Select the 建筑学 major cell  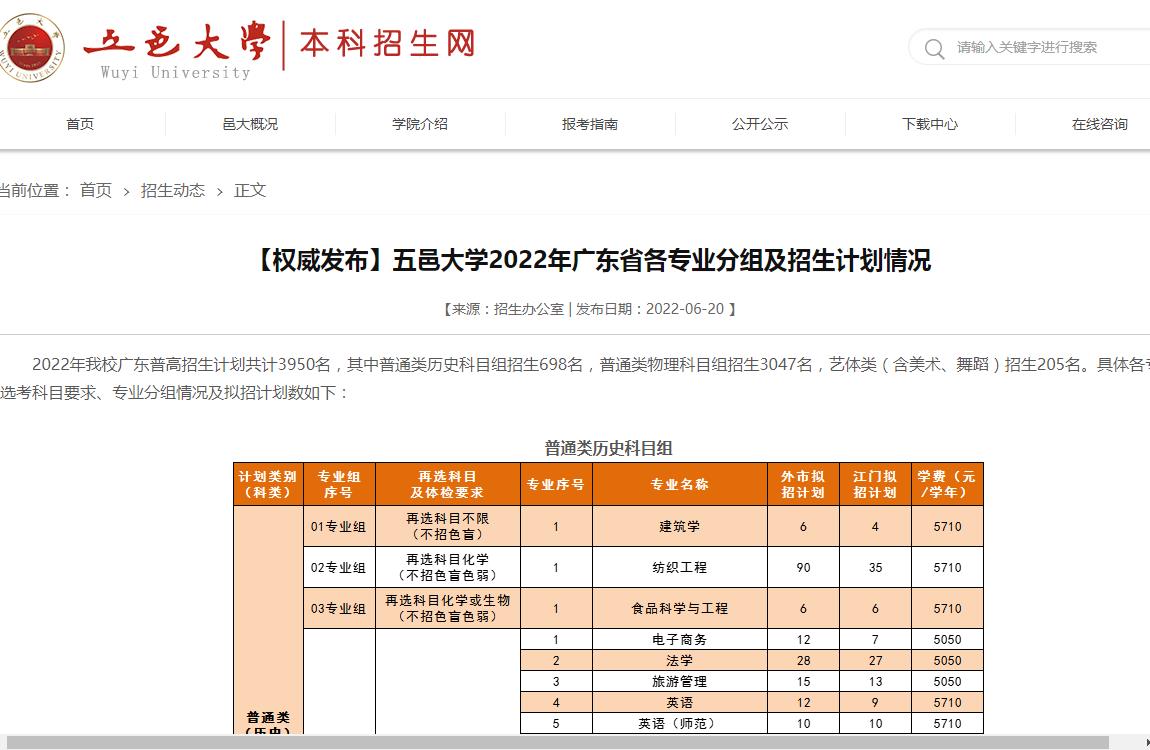tap(680, 526)
